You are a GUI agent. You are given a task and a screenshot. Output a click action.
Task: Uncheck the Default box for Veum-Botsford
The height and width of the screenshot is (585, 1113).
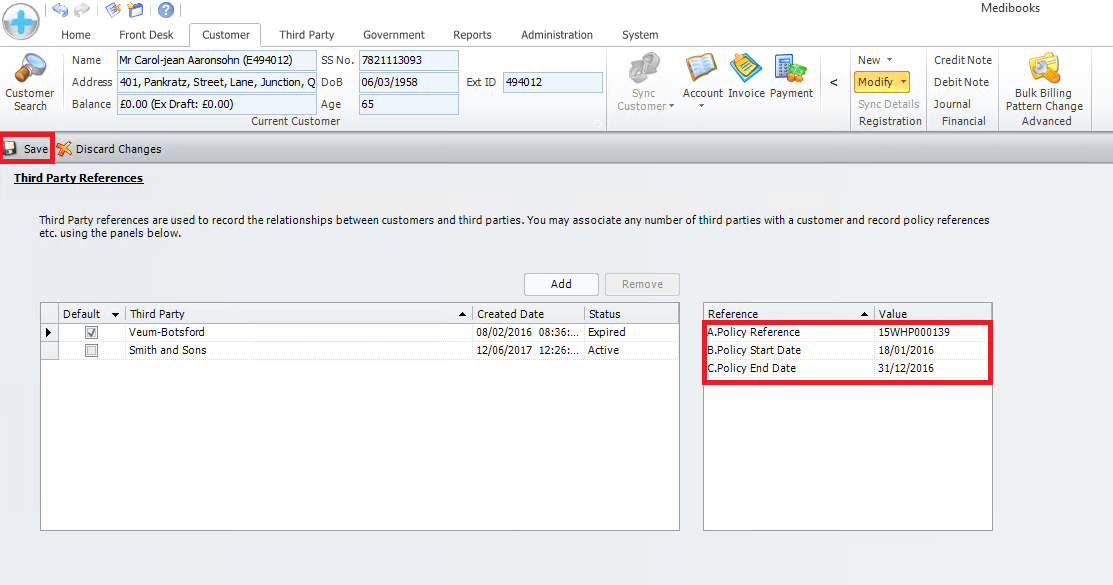coord(91,332)
